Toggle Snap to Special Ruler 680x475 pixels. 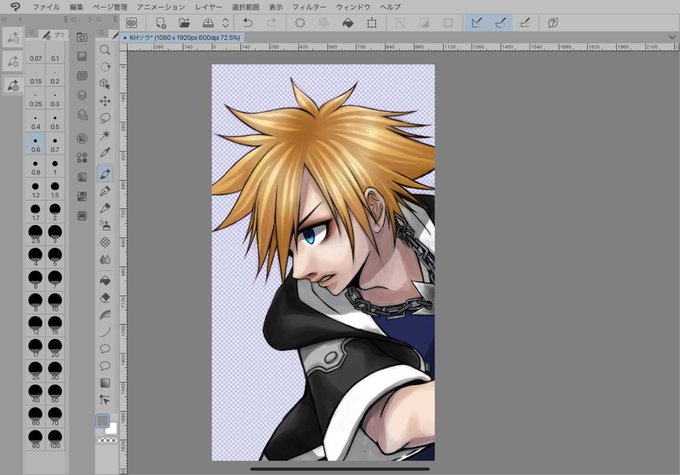[500, 23]
